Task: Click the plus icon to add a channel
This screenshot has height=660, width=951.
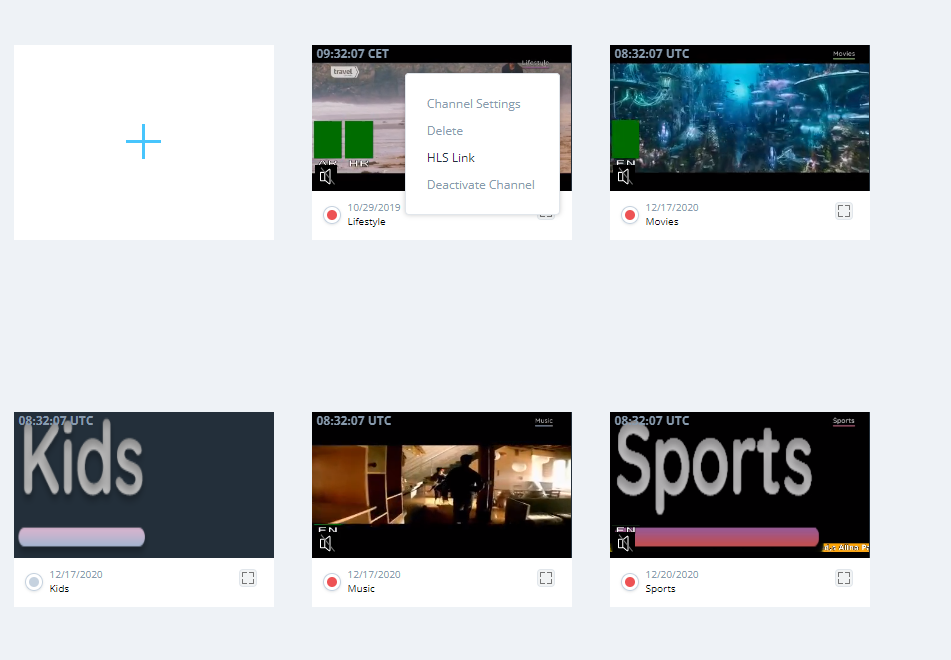Action: (x=143, y=142)
